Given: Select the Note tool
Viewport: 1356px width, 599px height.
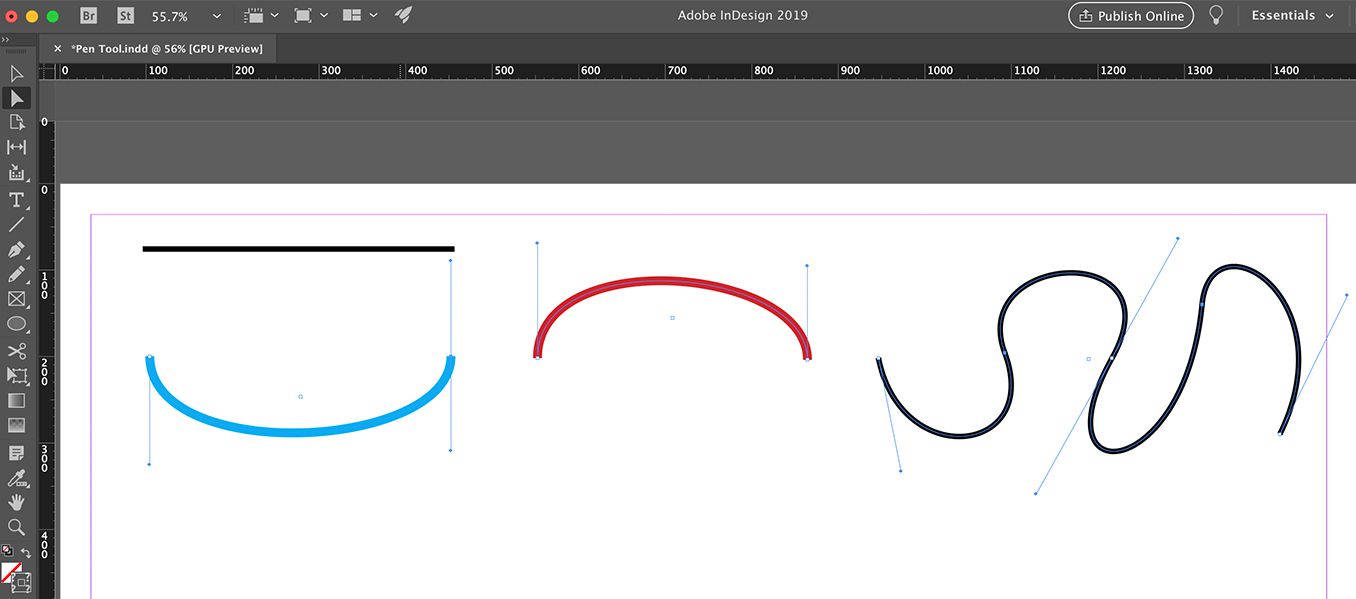Looking at the screenshot, I should click(16, 453).
